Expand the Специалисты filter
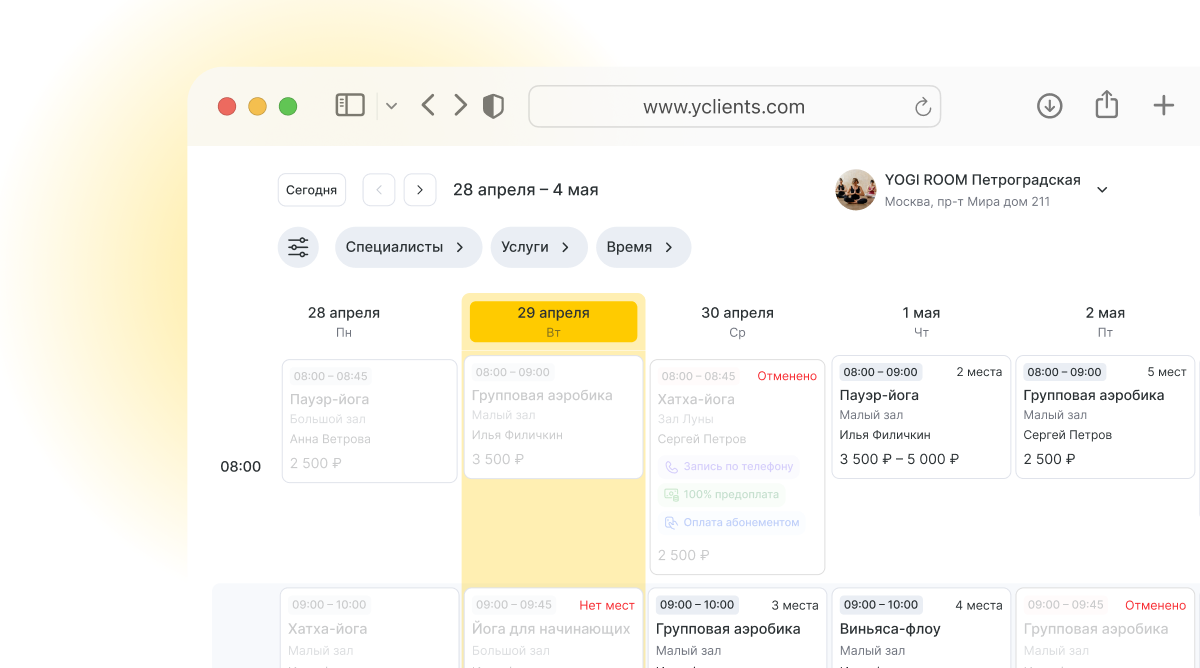 [x=408, y=247]
